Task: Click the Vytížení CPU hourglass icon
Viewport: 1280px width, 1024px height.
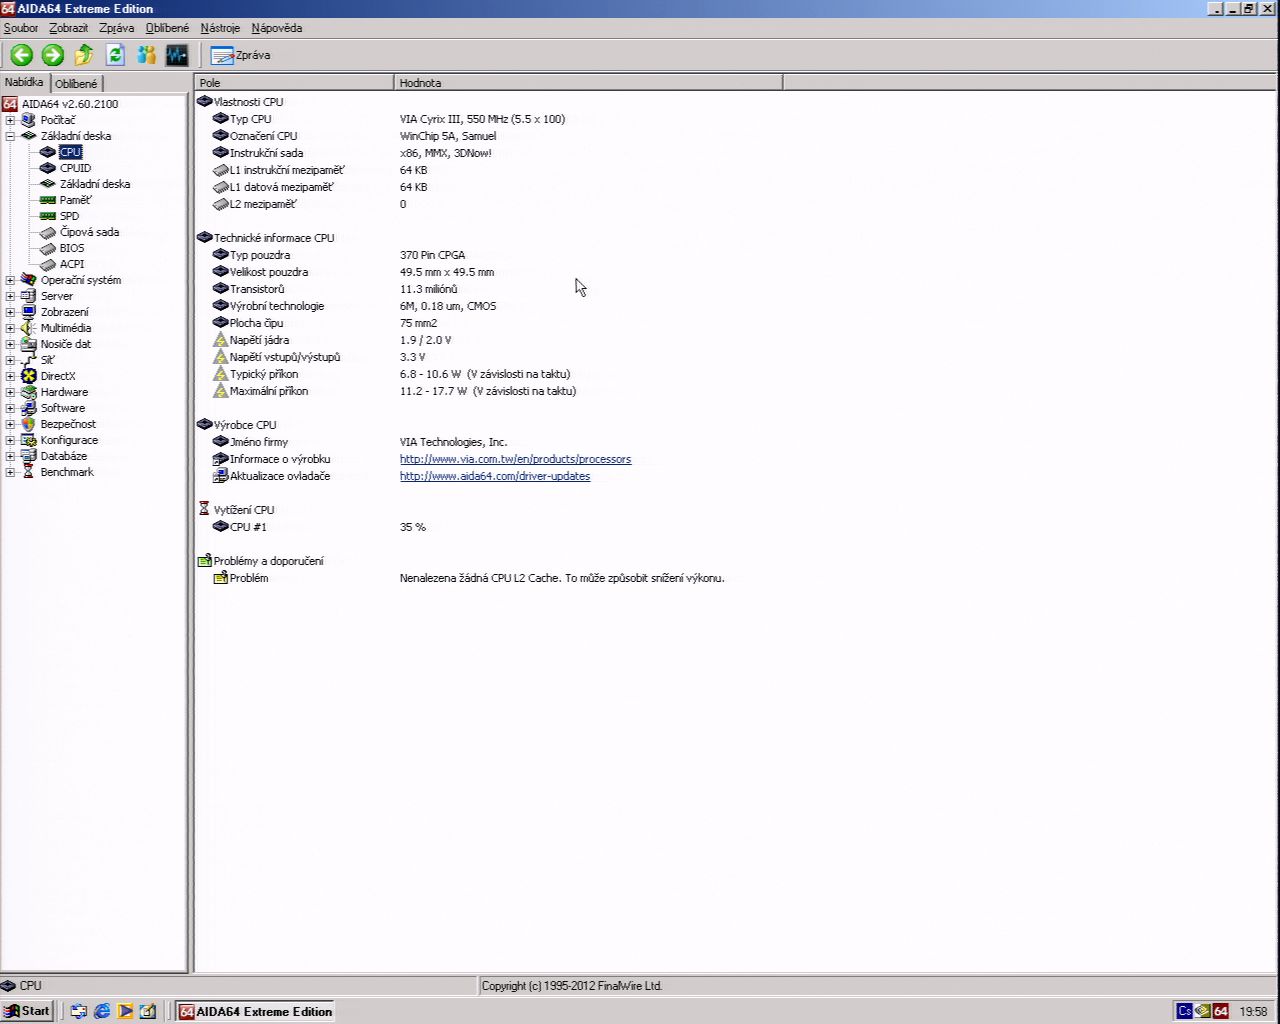Action: click(204, 510)
